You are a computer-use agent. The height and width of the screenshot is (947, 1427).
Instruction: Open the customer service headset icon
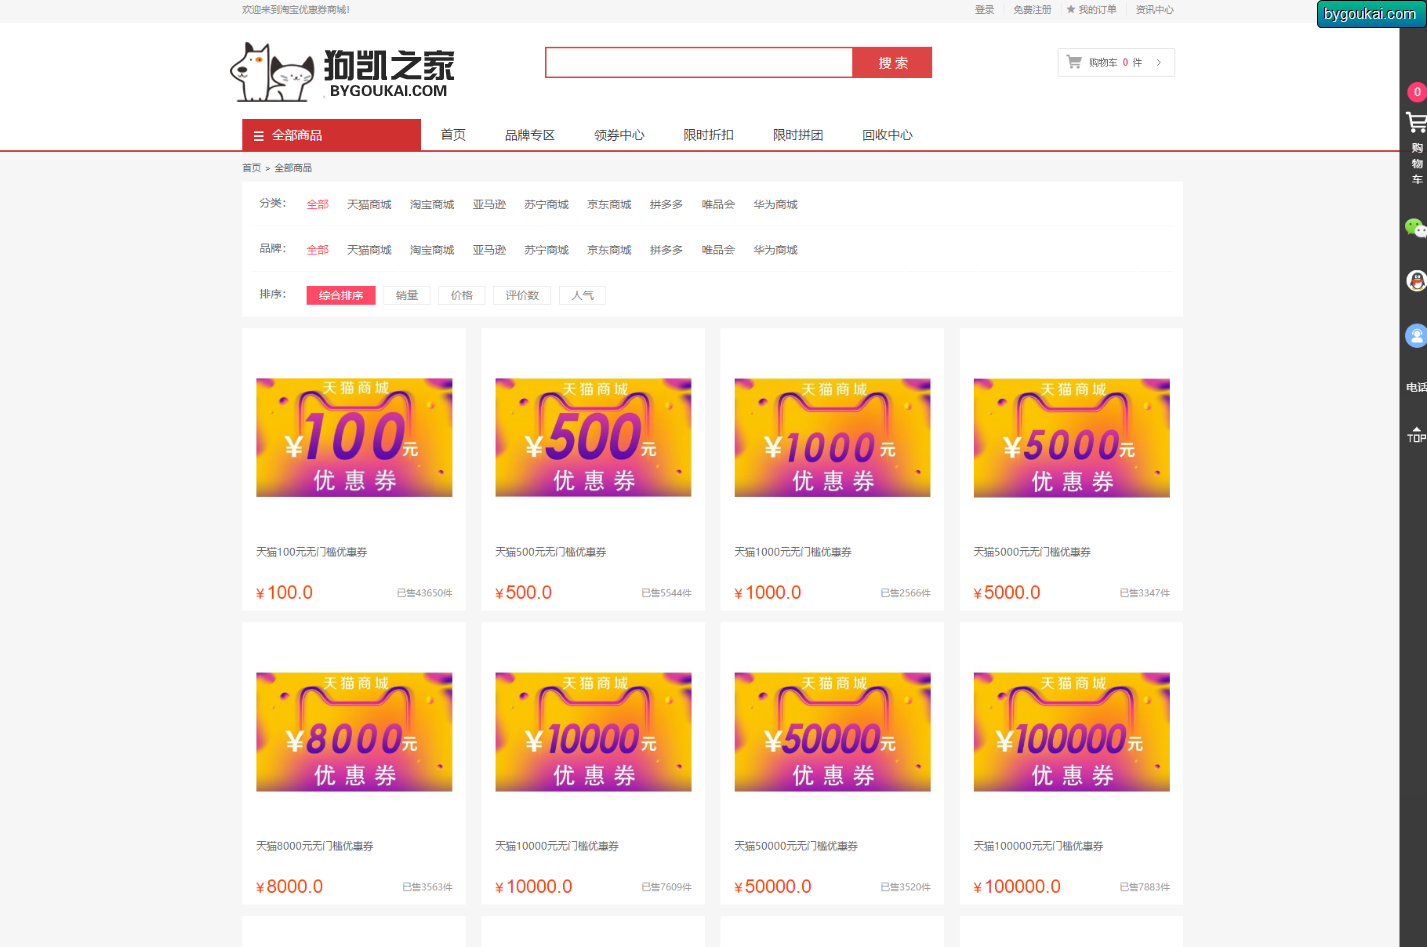tap(1415, 336)
